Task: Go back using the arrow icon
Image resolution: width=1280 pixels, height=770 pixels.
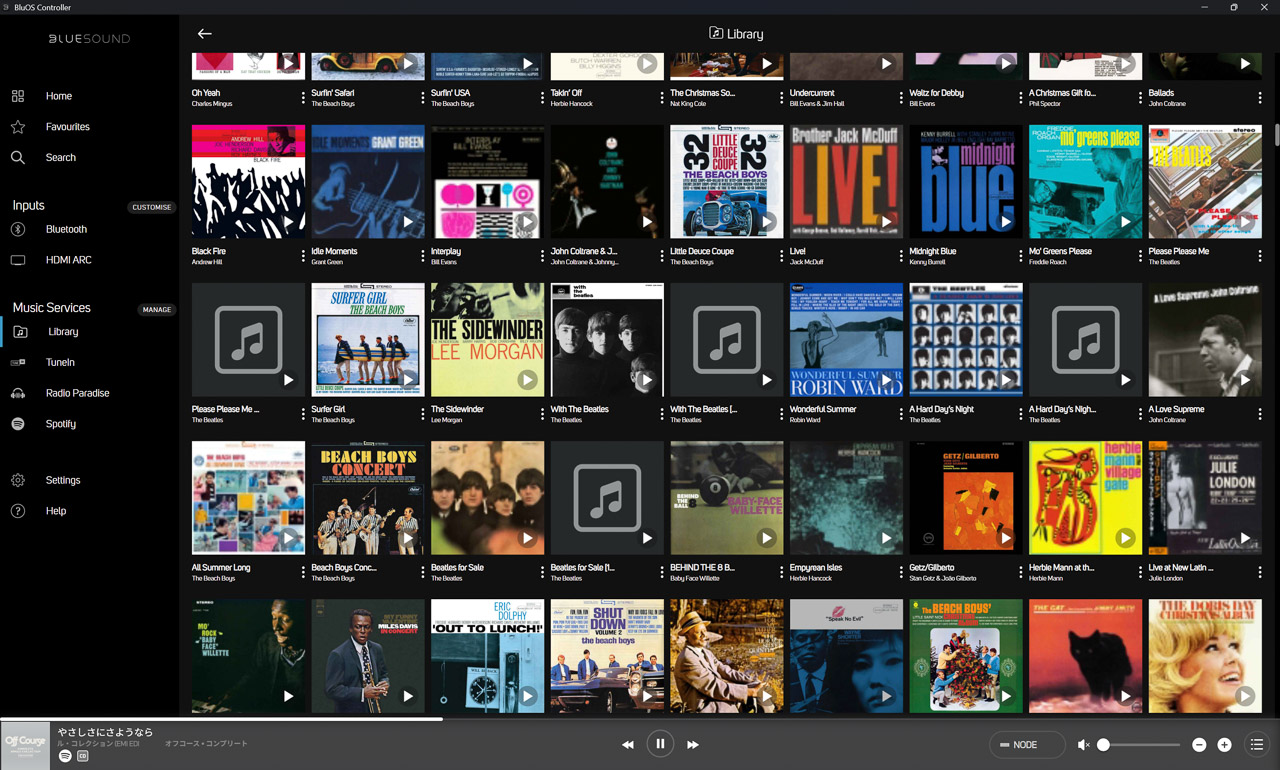Action: click(x=205, y=34)
